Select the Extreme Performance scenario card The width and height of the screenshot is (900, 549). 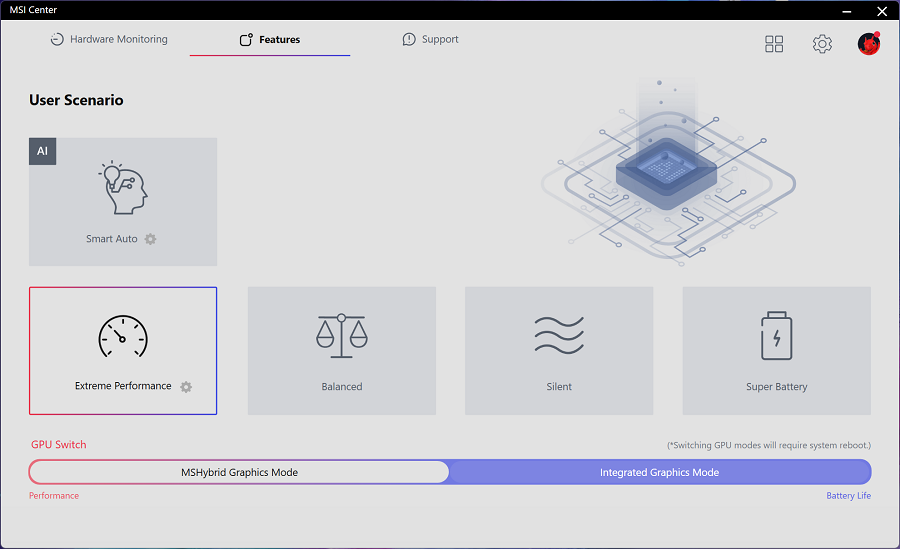(x=123, y=351)
